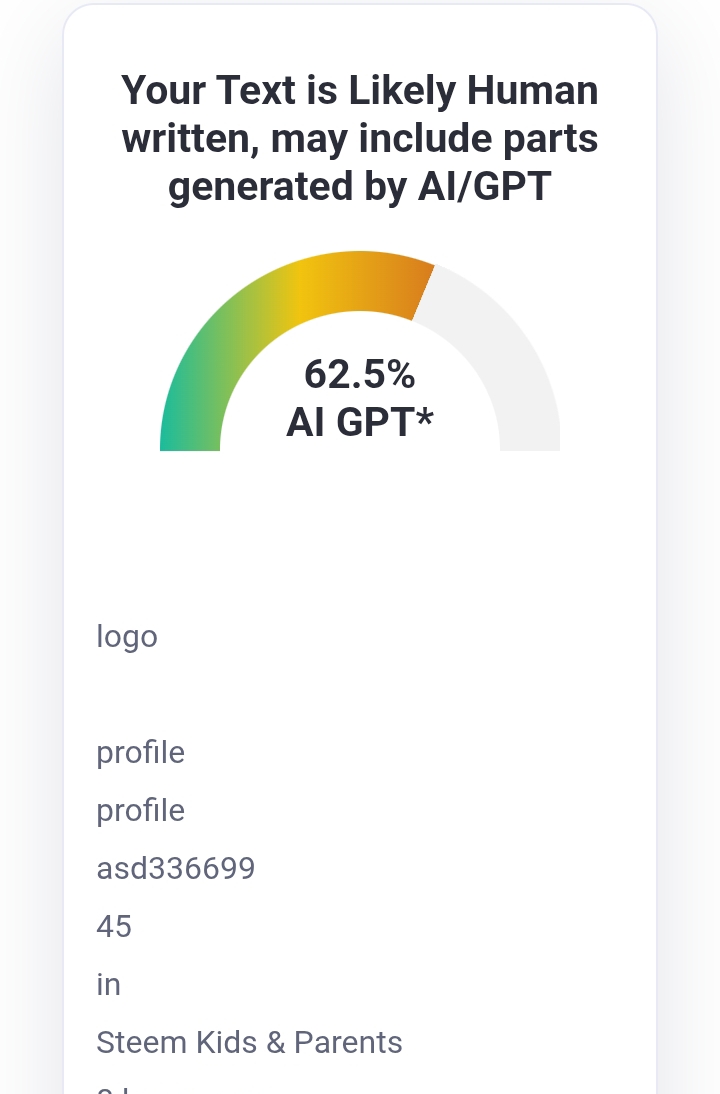
Task: Click the "logo" text line
Action: [x=127, y=637]
